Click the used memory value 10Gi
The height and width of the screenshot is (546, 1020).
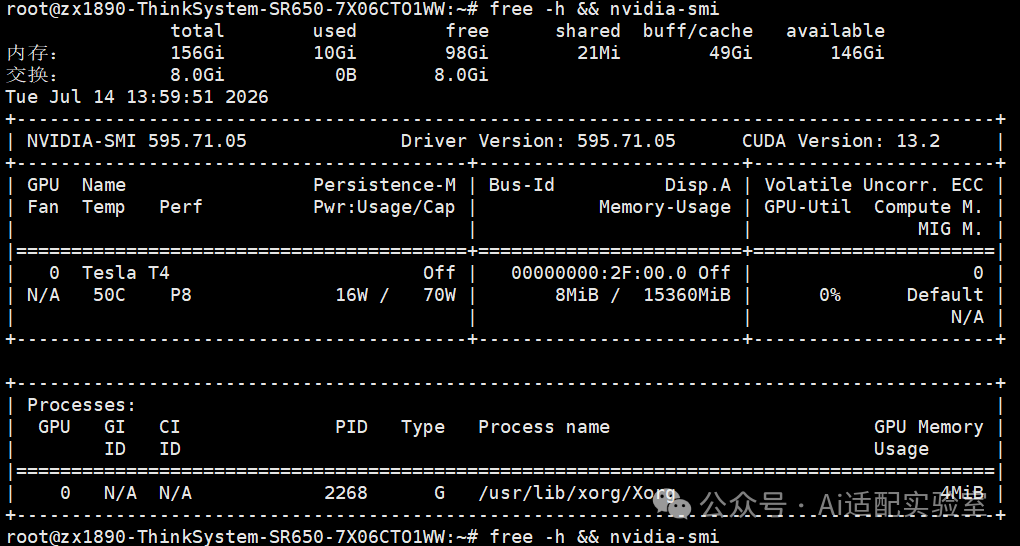(x=334, y=53)
